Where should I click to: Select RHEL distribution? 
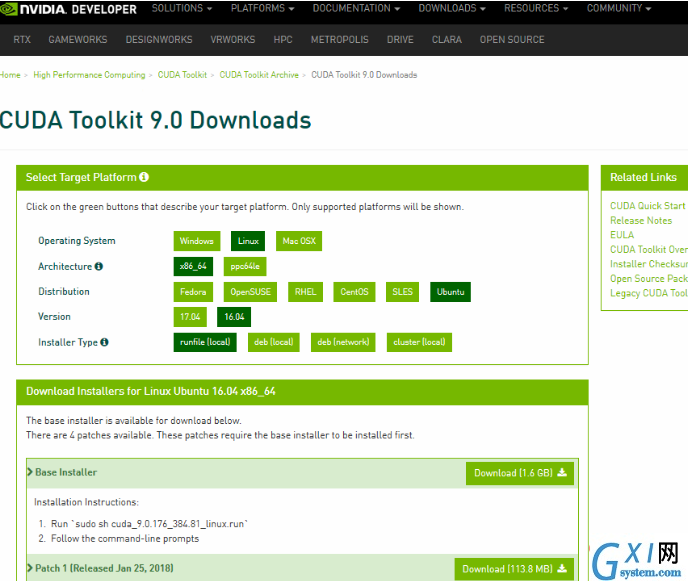coord(305,292)
